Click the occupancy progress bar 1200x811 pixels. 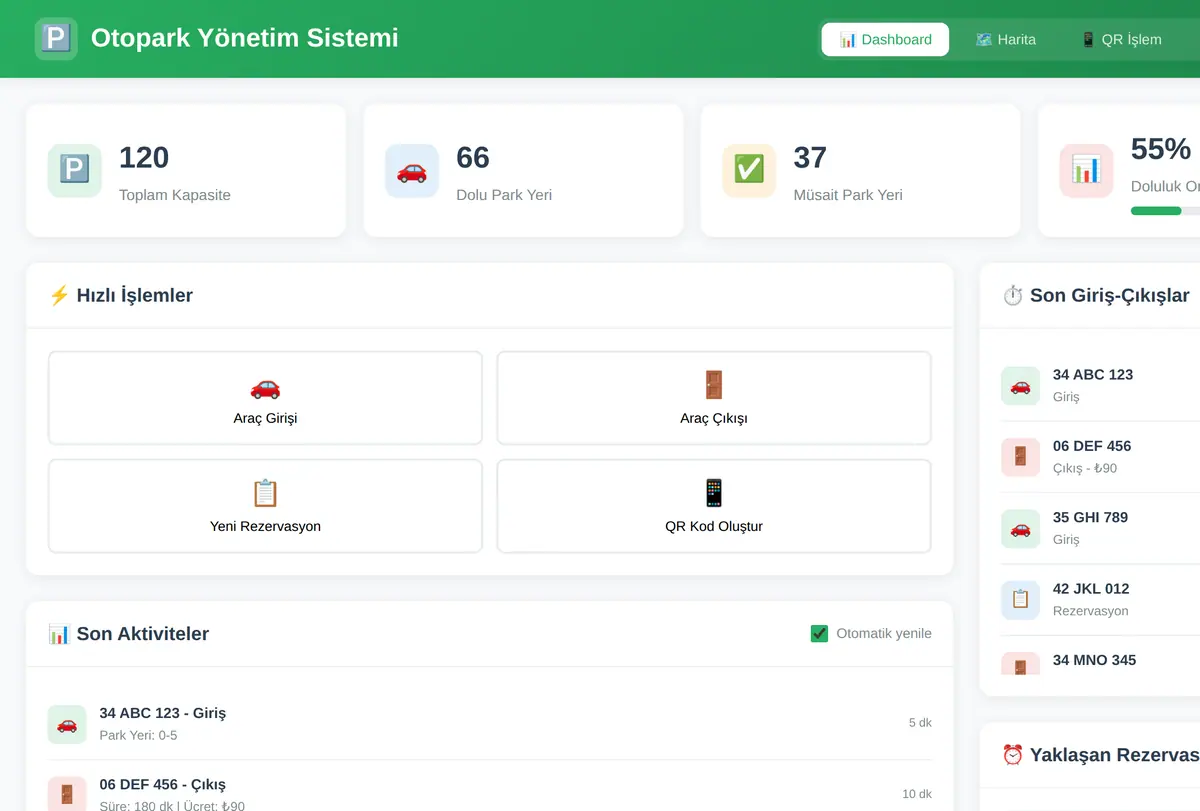point(1165,211)
